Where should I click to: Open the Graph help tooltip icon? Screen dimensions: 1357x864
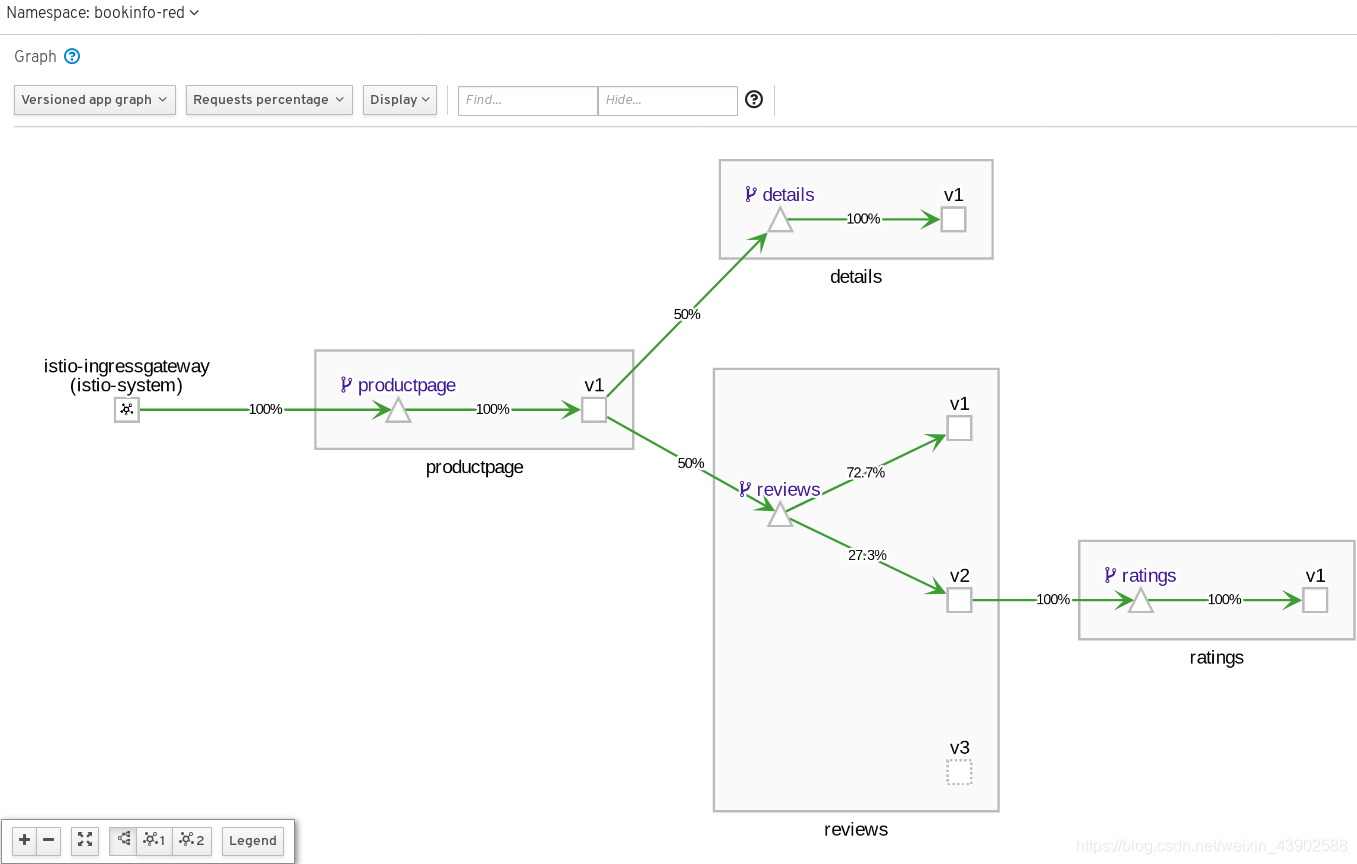(72, 56)
